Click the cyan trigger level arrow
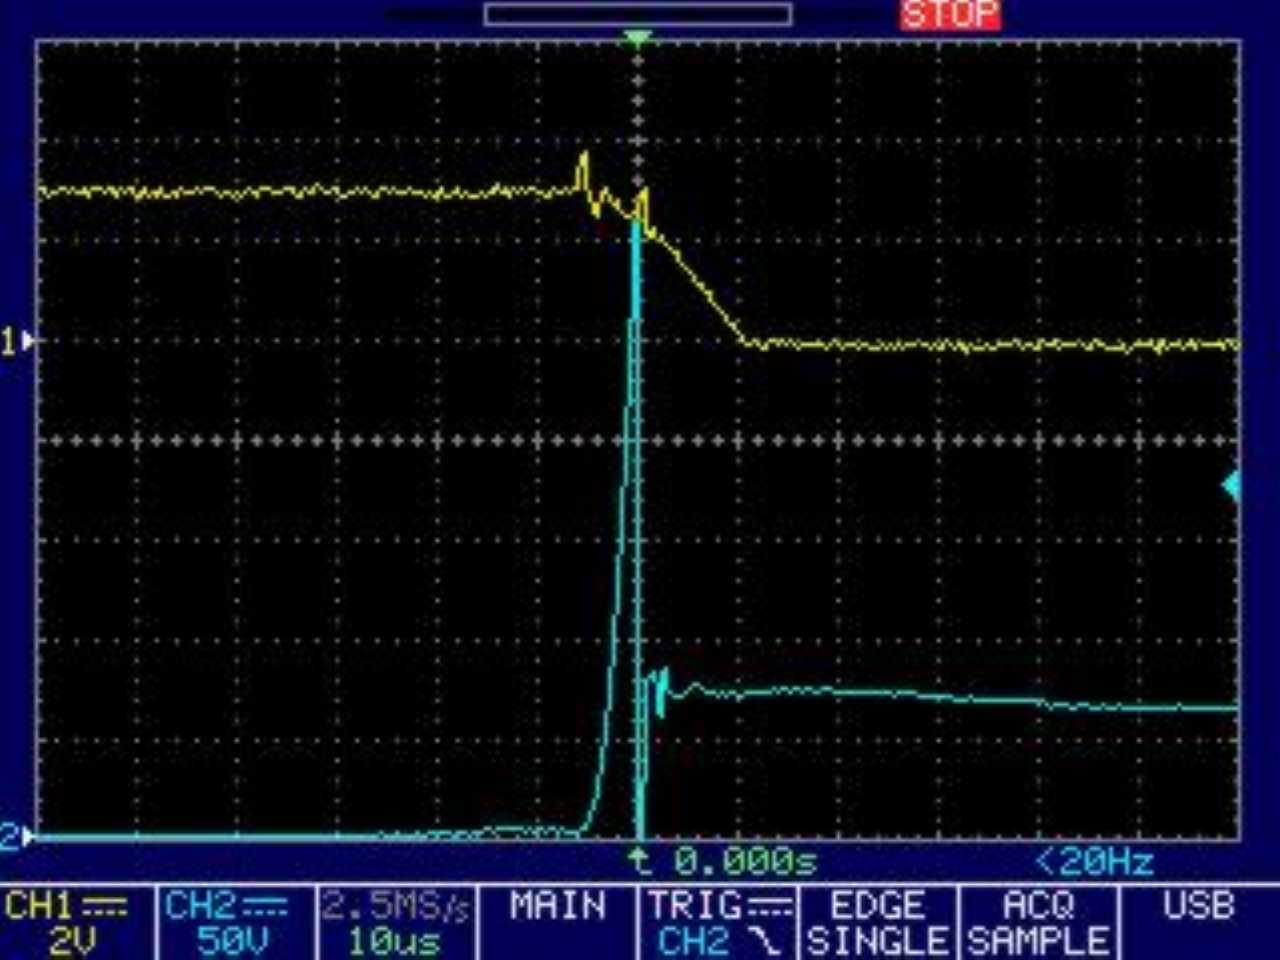This screenshot has height=960, width=1280. pyautogui.click(x=1231, y=486)
